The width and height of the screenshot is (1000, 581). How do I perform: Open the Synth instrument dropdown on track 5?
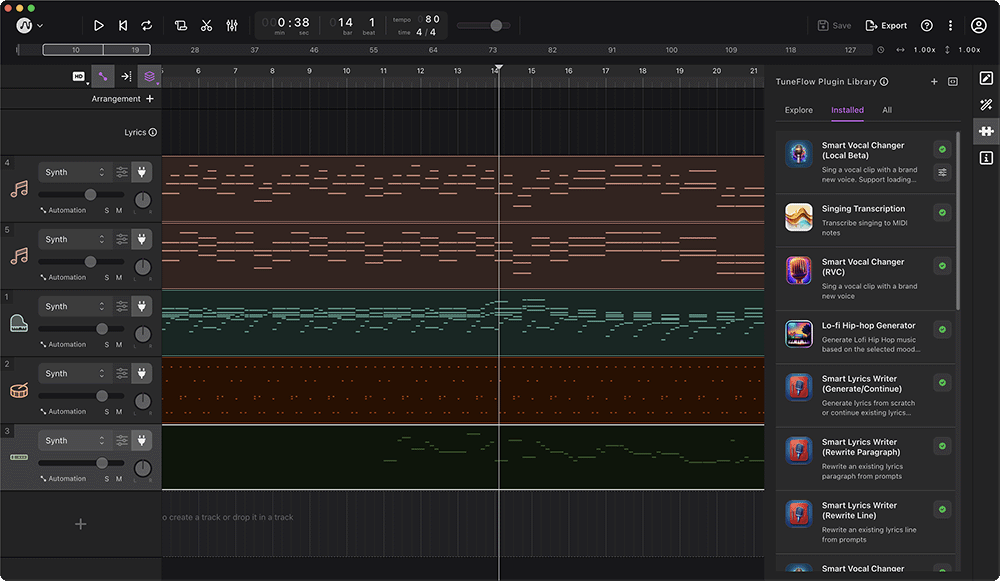74,239
